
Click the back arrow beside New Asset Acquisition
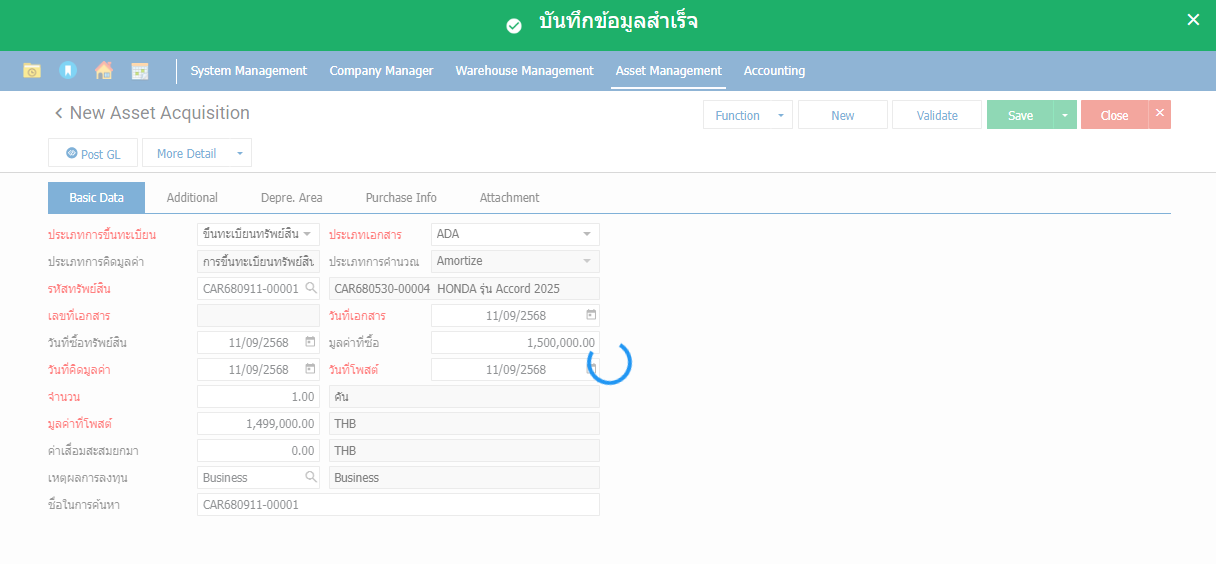pyautogui.click(x=58, y=114)
